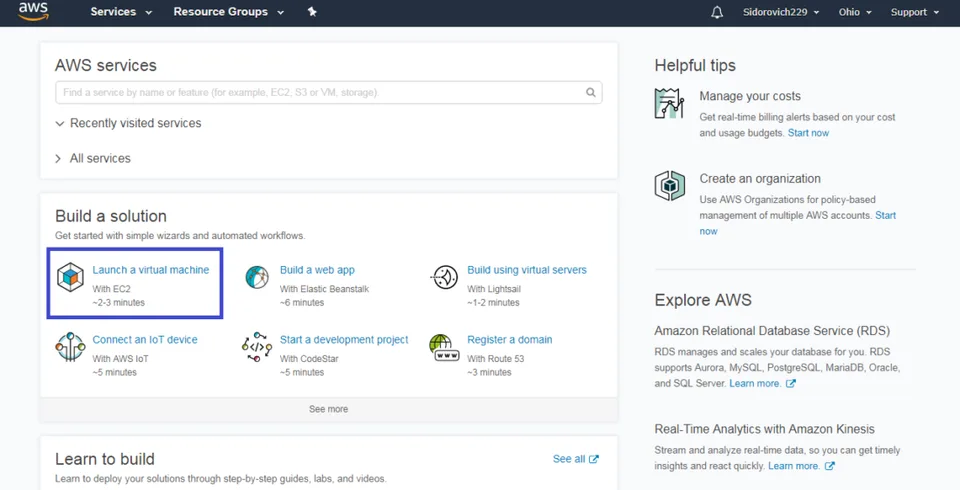Click the See more bar
Viewport: 960px width, 490px height.
coord(329,409)
